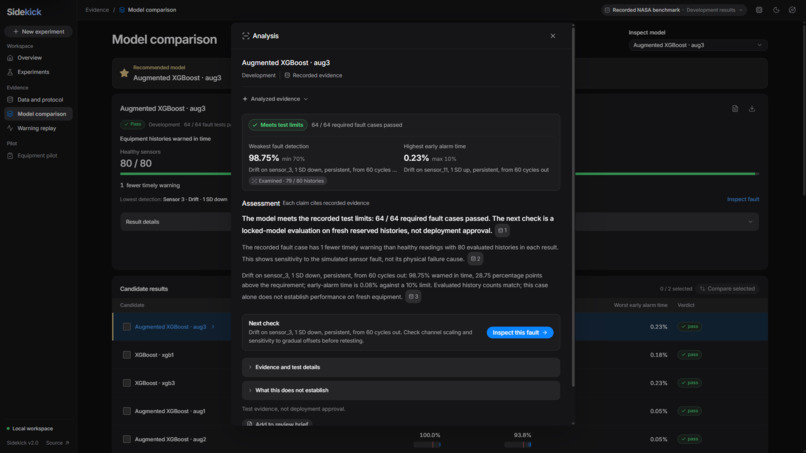Viewport: 806px width, 453px height.
Task: Click the Overview home icon
Action: (10, 58)
